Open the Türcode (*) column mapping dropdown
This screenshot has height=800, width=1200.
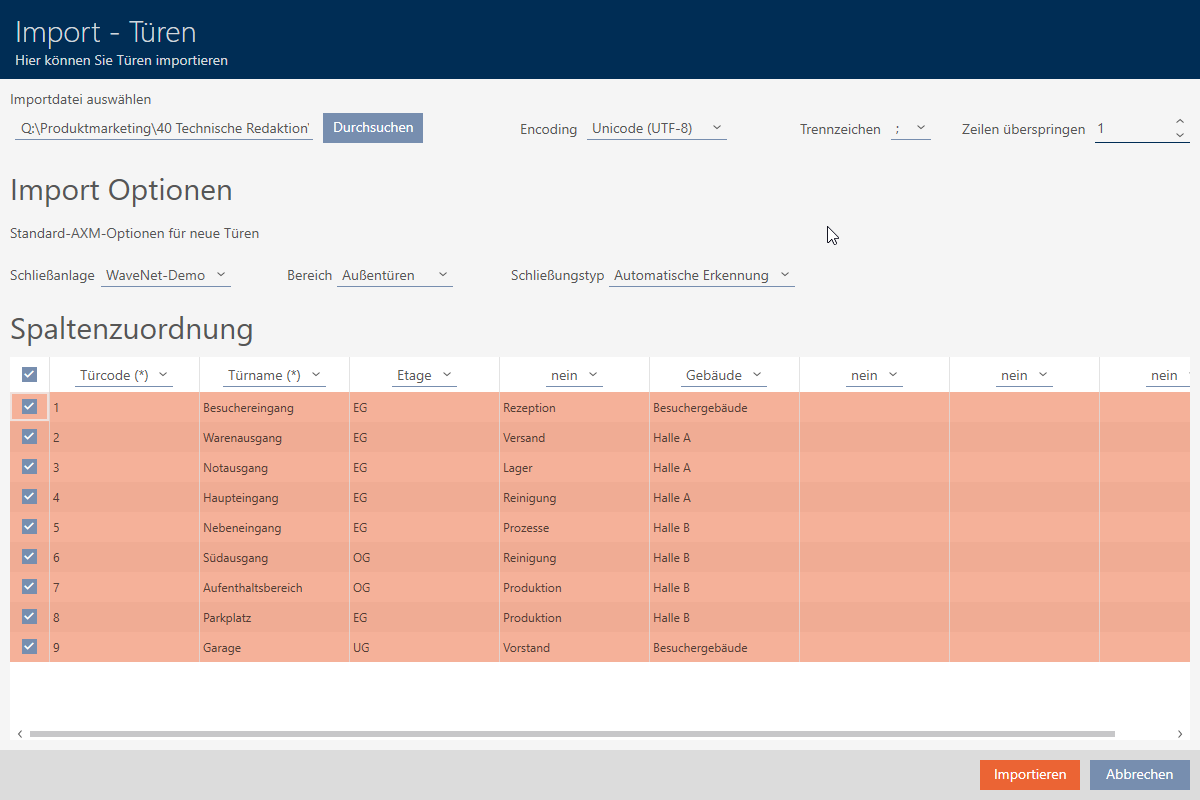tap(124, 375)
